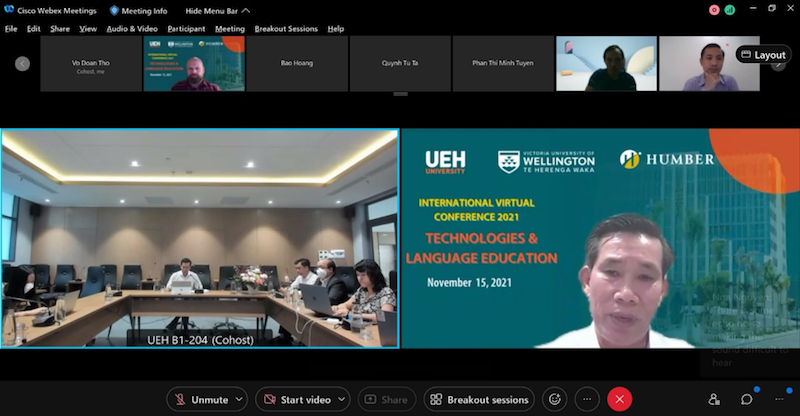Select Phan Thi Minh Tuyen participant tile

(503, 64)
